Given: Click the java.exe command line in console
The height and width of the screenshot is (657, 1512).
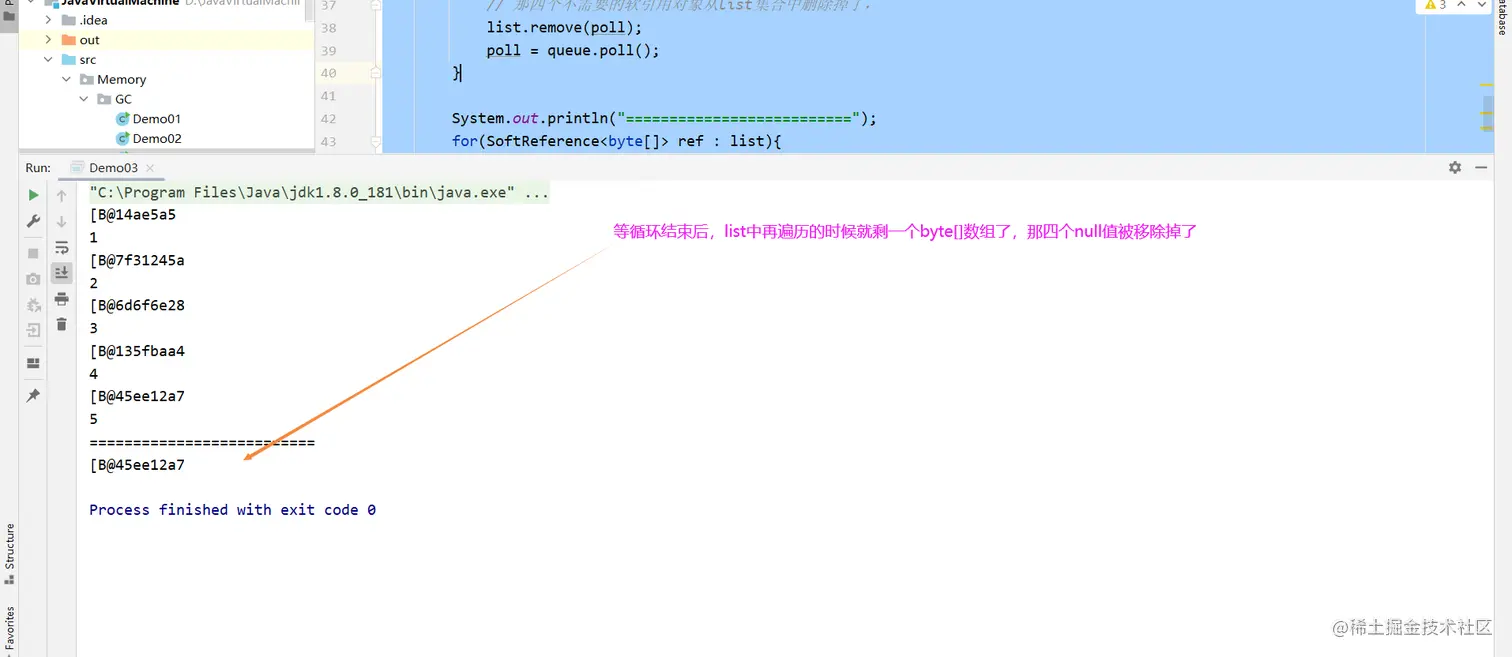Looking at the screenshot, I should click(319, 192).
